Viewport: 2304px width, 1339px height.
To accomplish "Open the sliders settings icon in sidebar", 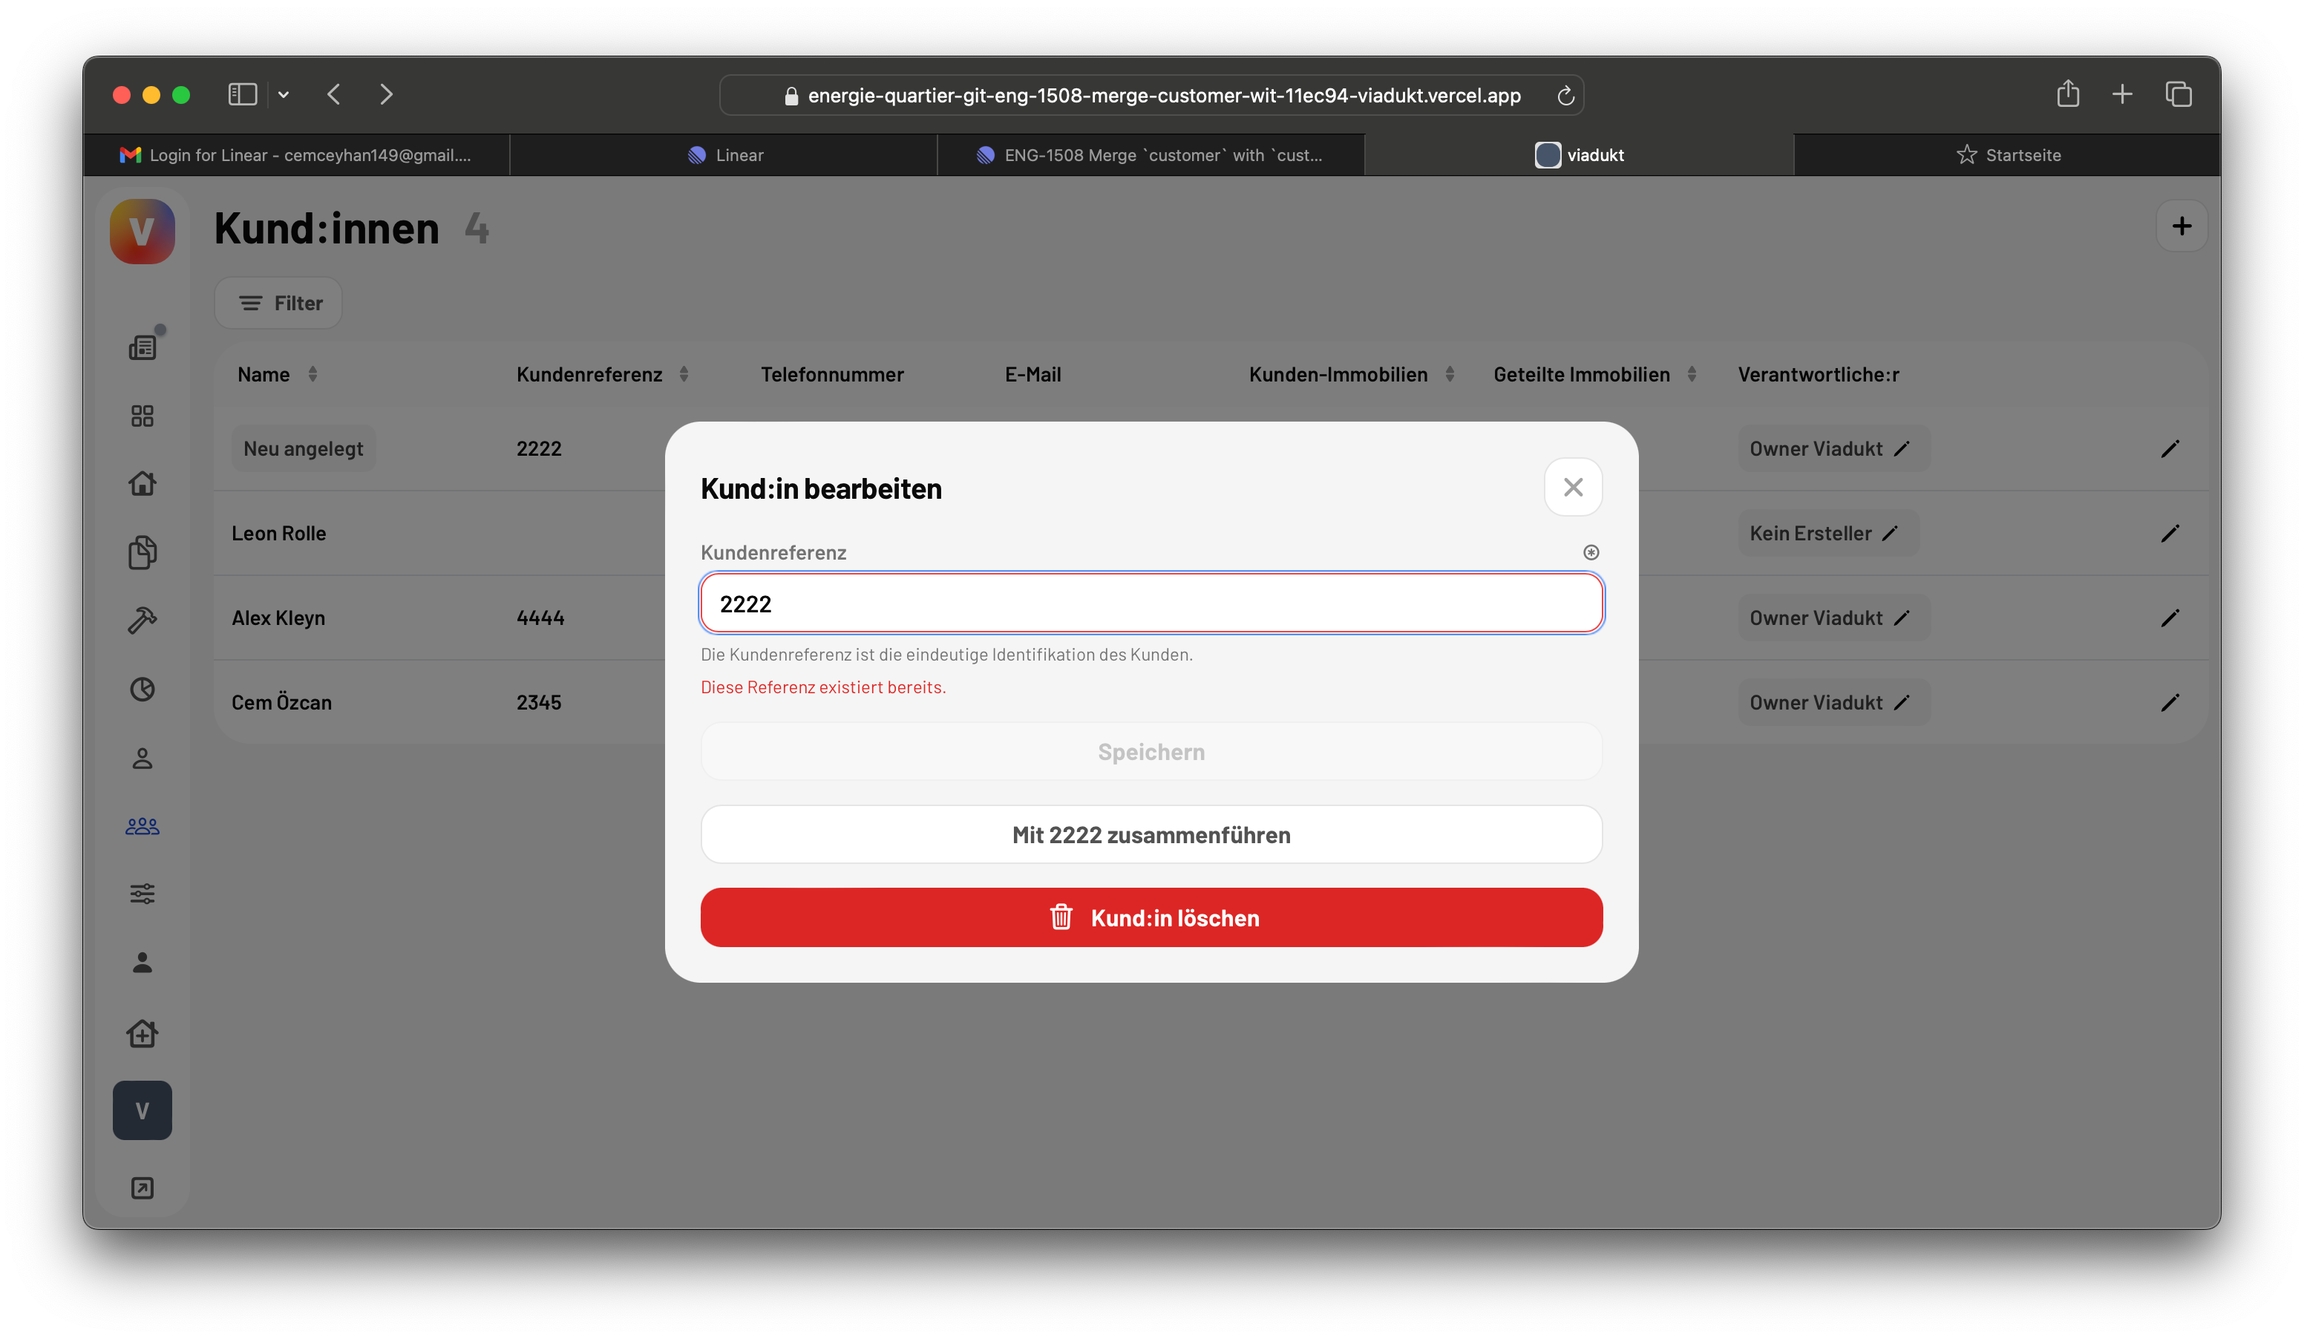I will [142, 894].
